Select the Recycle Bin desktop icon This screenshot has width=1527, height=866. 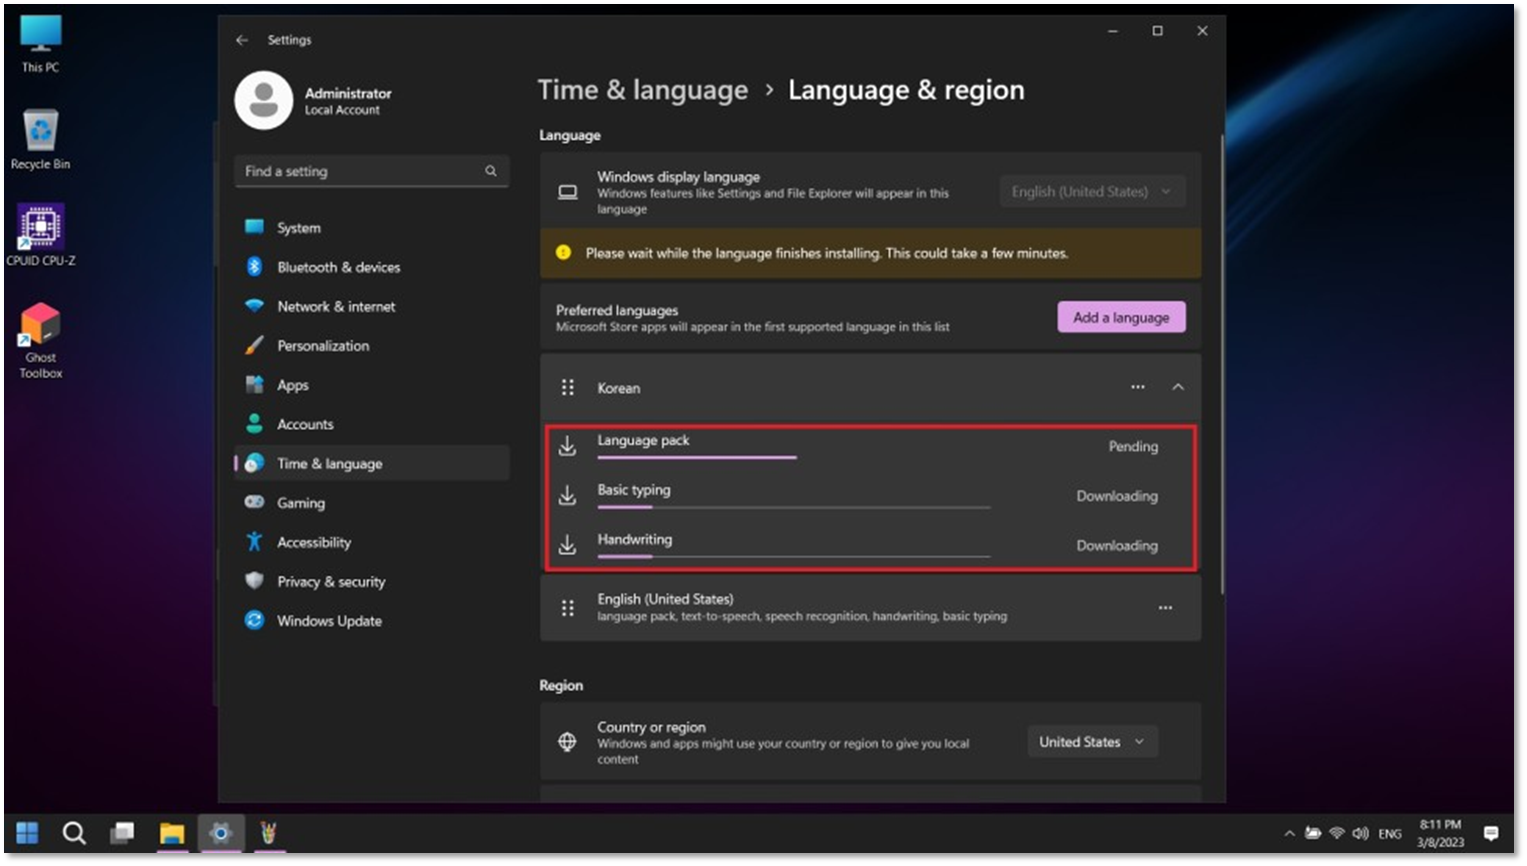[41, 140]
